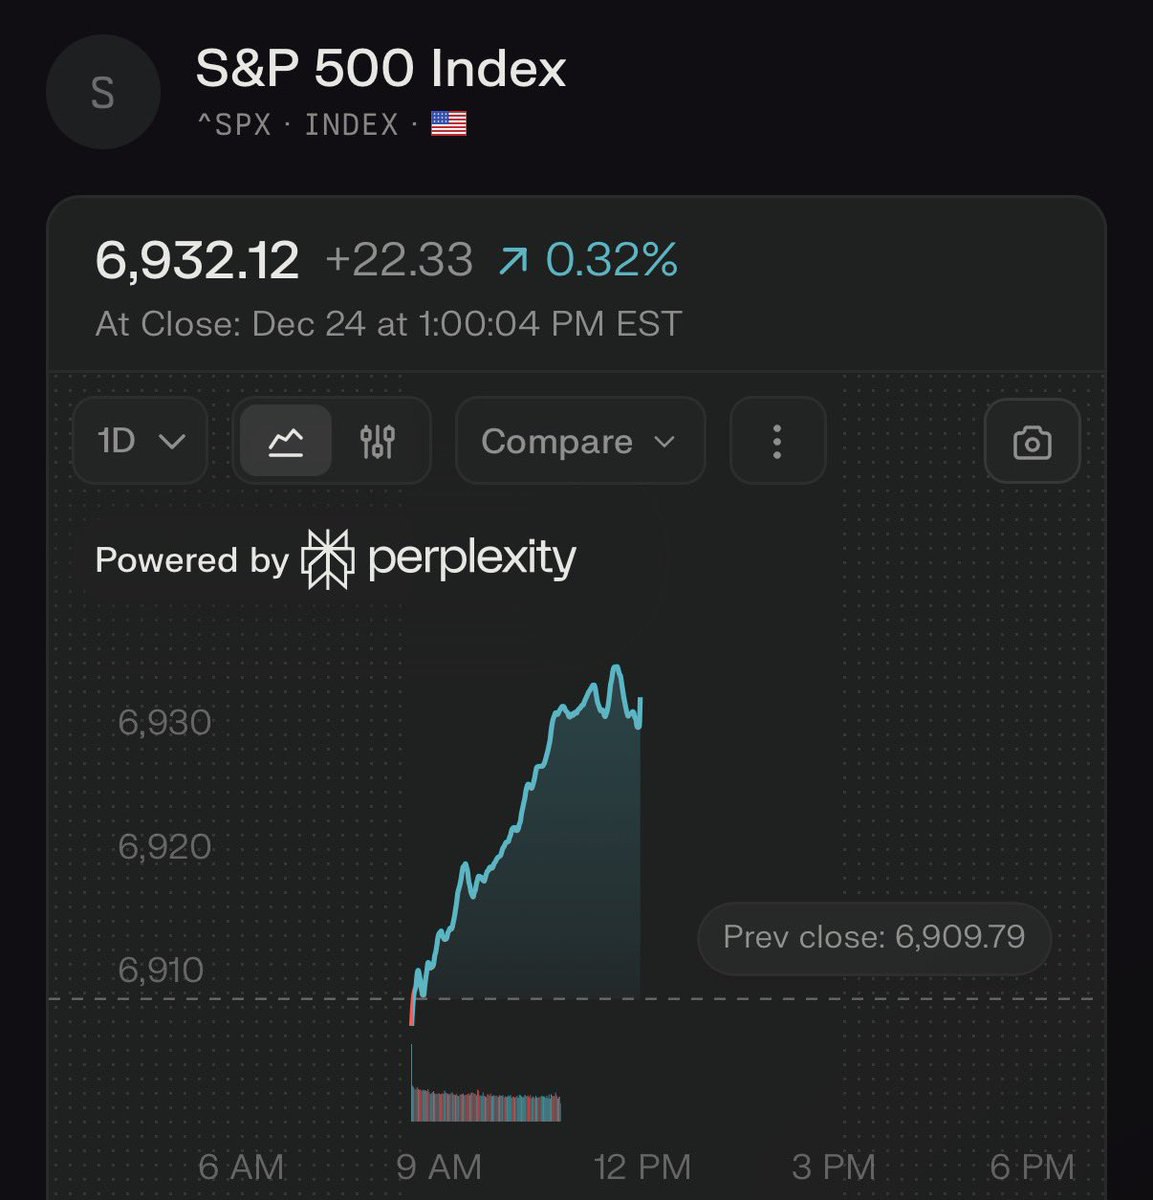The width and height of the screenshot is (1153, 1200).
Task: Select the line chart view icon
Action: pyautogui.click(x=286, y=441)
